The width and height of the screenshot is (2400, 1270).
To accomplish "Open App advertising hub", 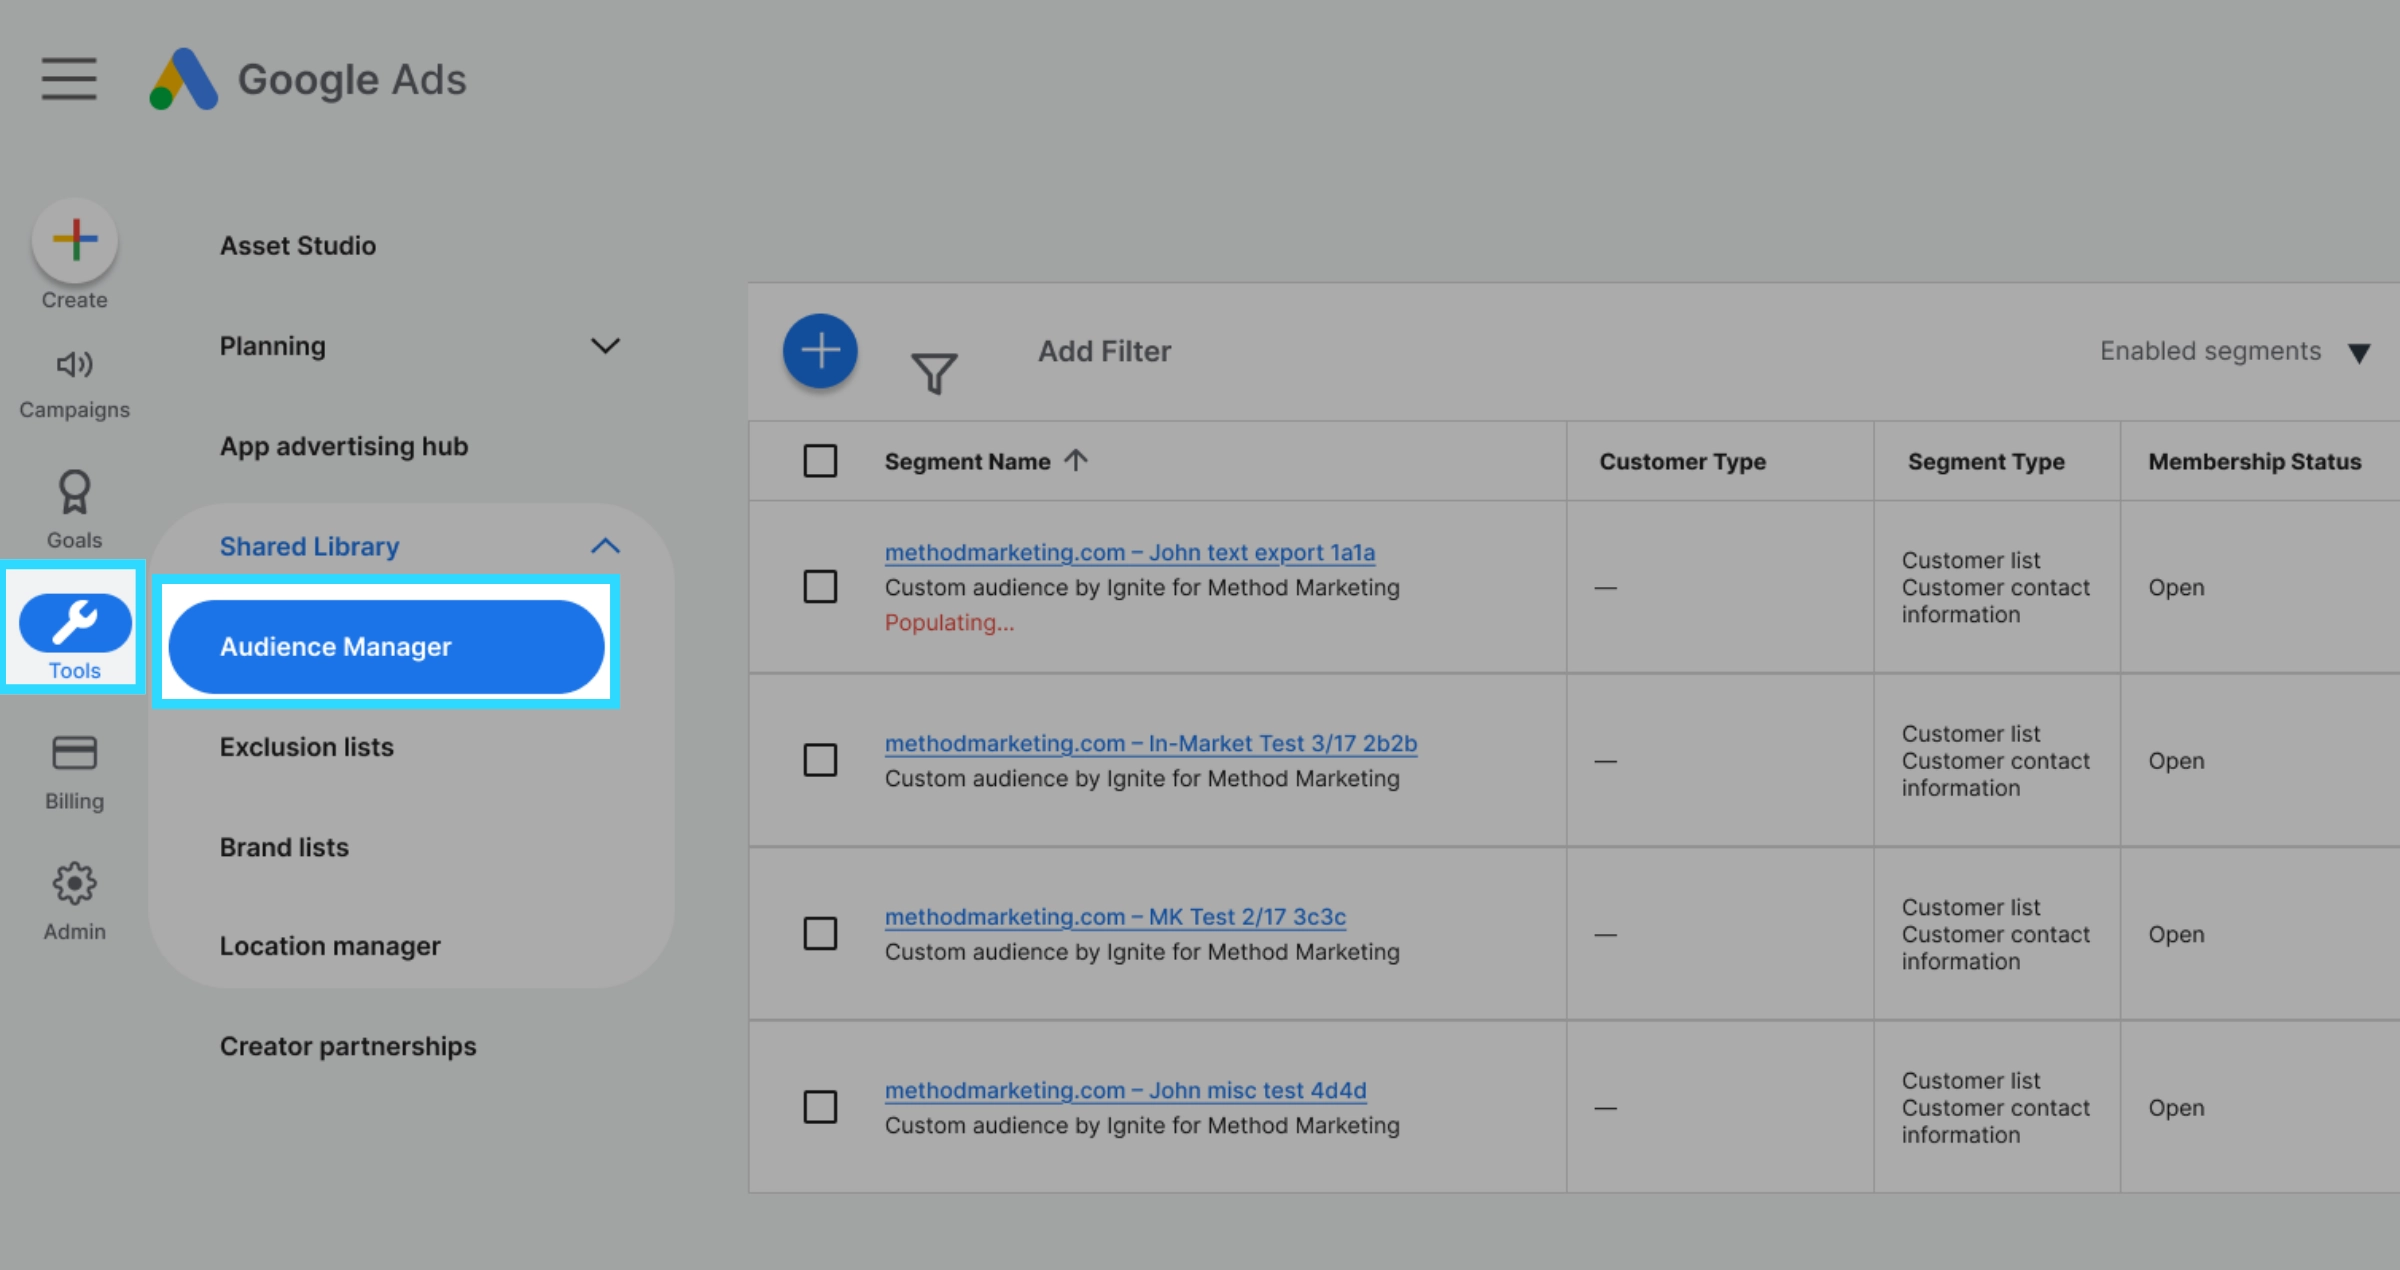I will coord(344,446).
